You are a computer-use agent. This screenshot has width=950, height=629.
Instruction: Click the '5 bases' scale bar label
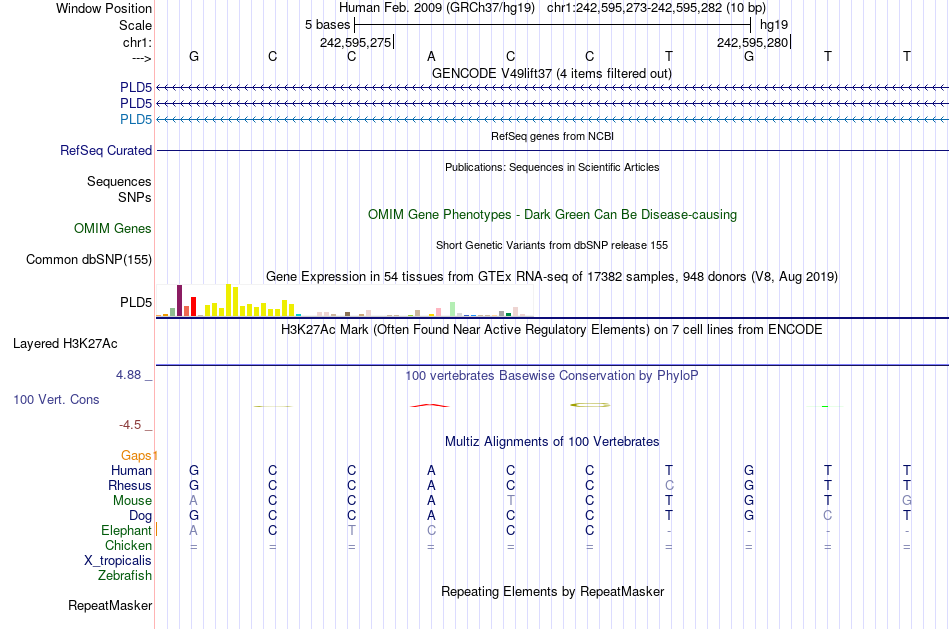[x=327, y=25]
